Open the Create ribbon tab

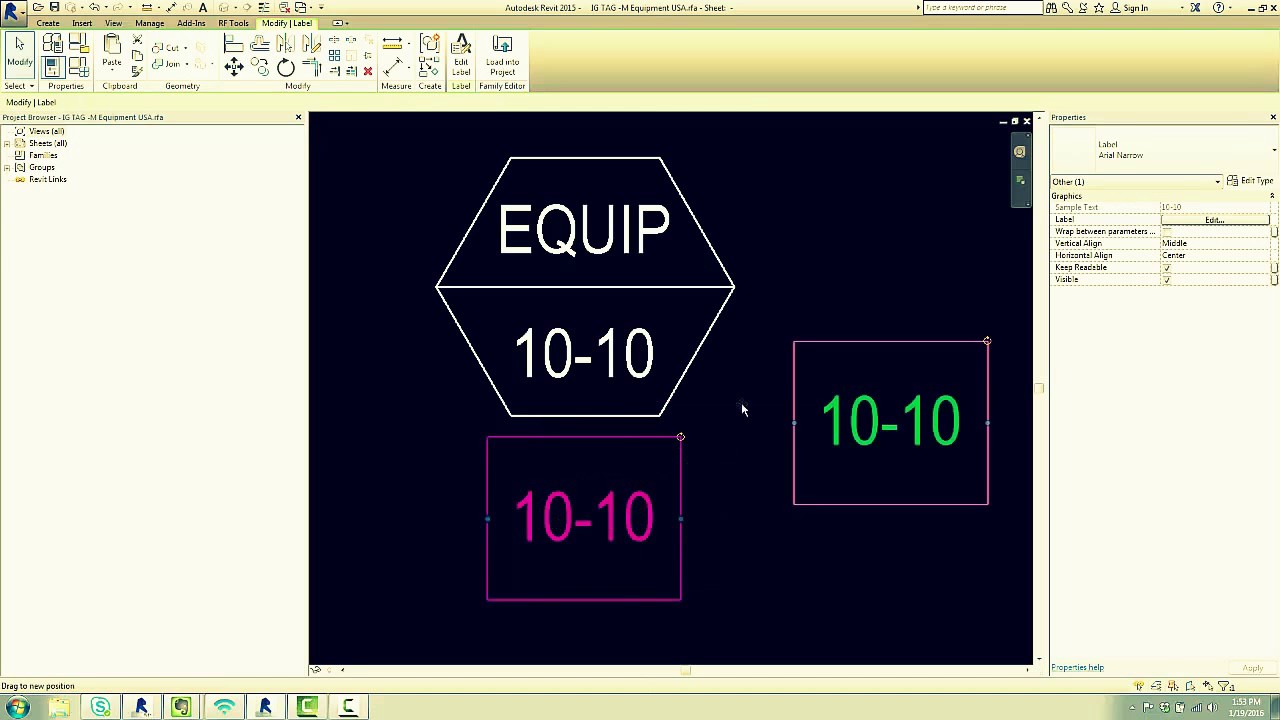[x=48, y=23]
